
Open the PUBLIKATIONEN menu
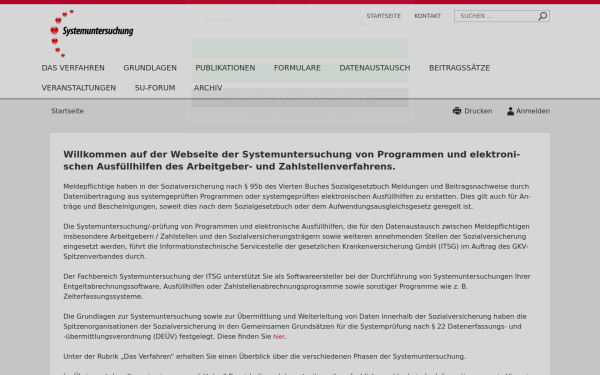225,68
